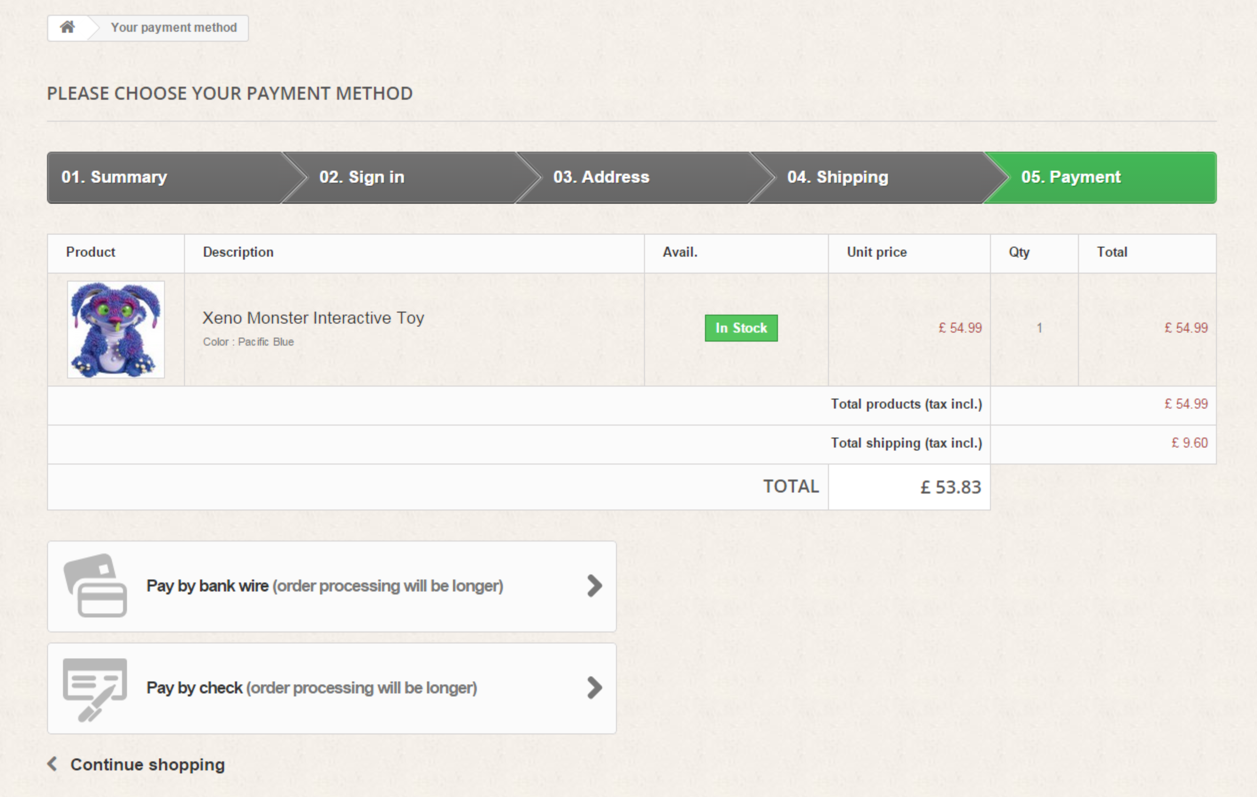Choose Pay by check
The height and width of the screenshot is (797, 1257).
[x=311, y=688]
